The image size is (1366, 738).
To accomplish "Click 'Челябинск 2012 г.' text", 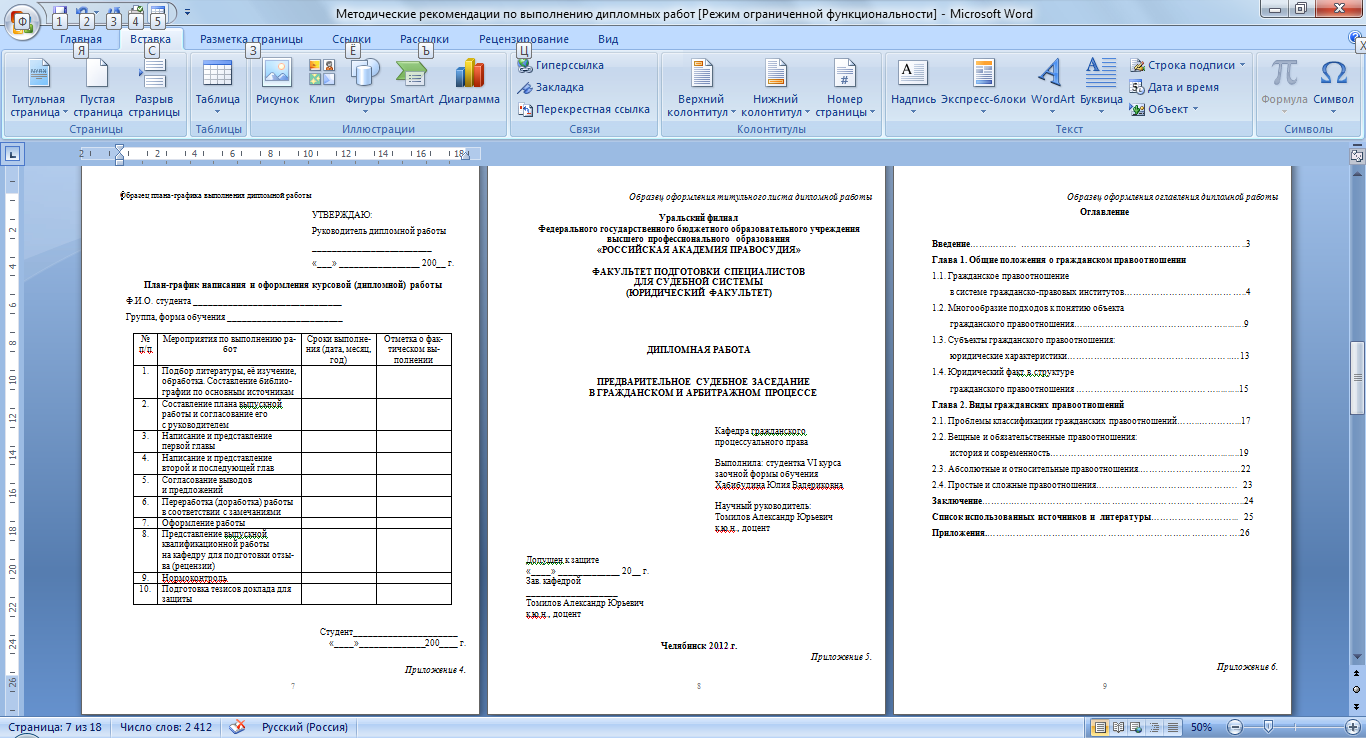I will (698, 645).
